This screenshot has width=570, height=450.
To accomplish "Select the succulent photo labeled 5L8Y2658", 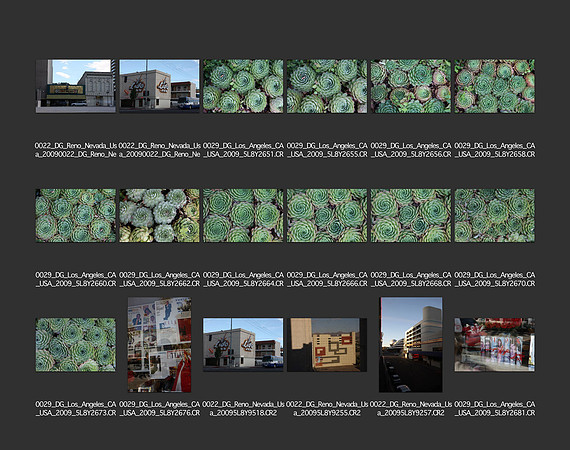I will pos(494,86).
